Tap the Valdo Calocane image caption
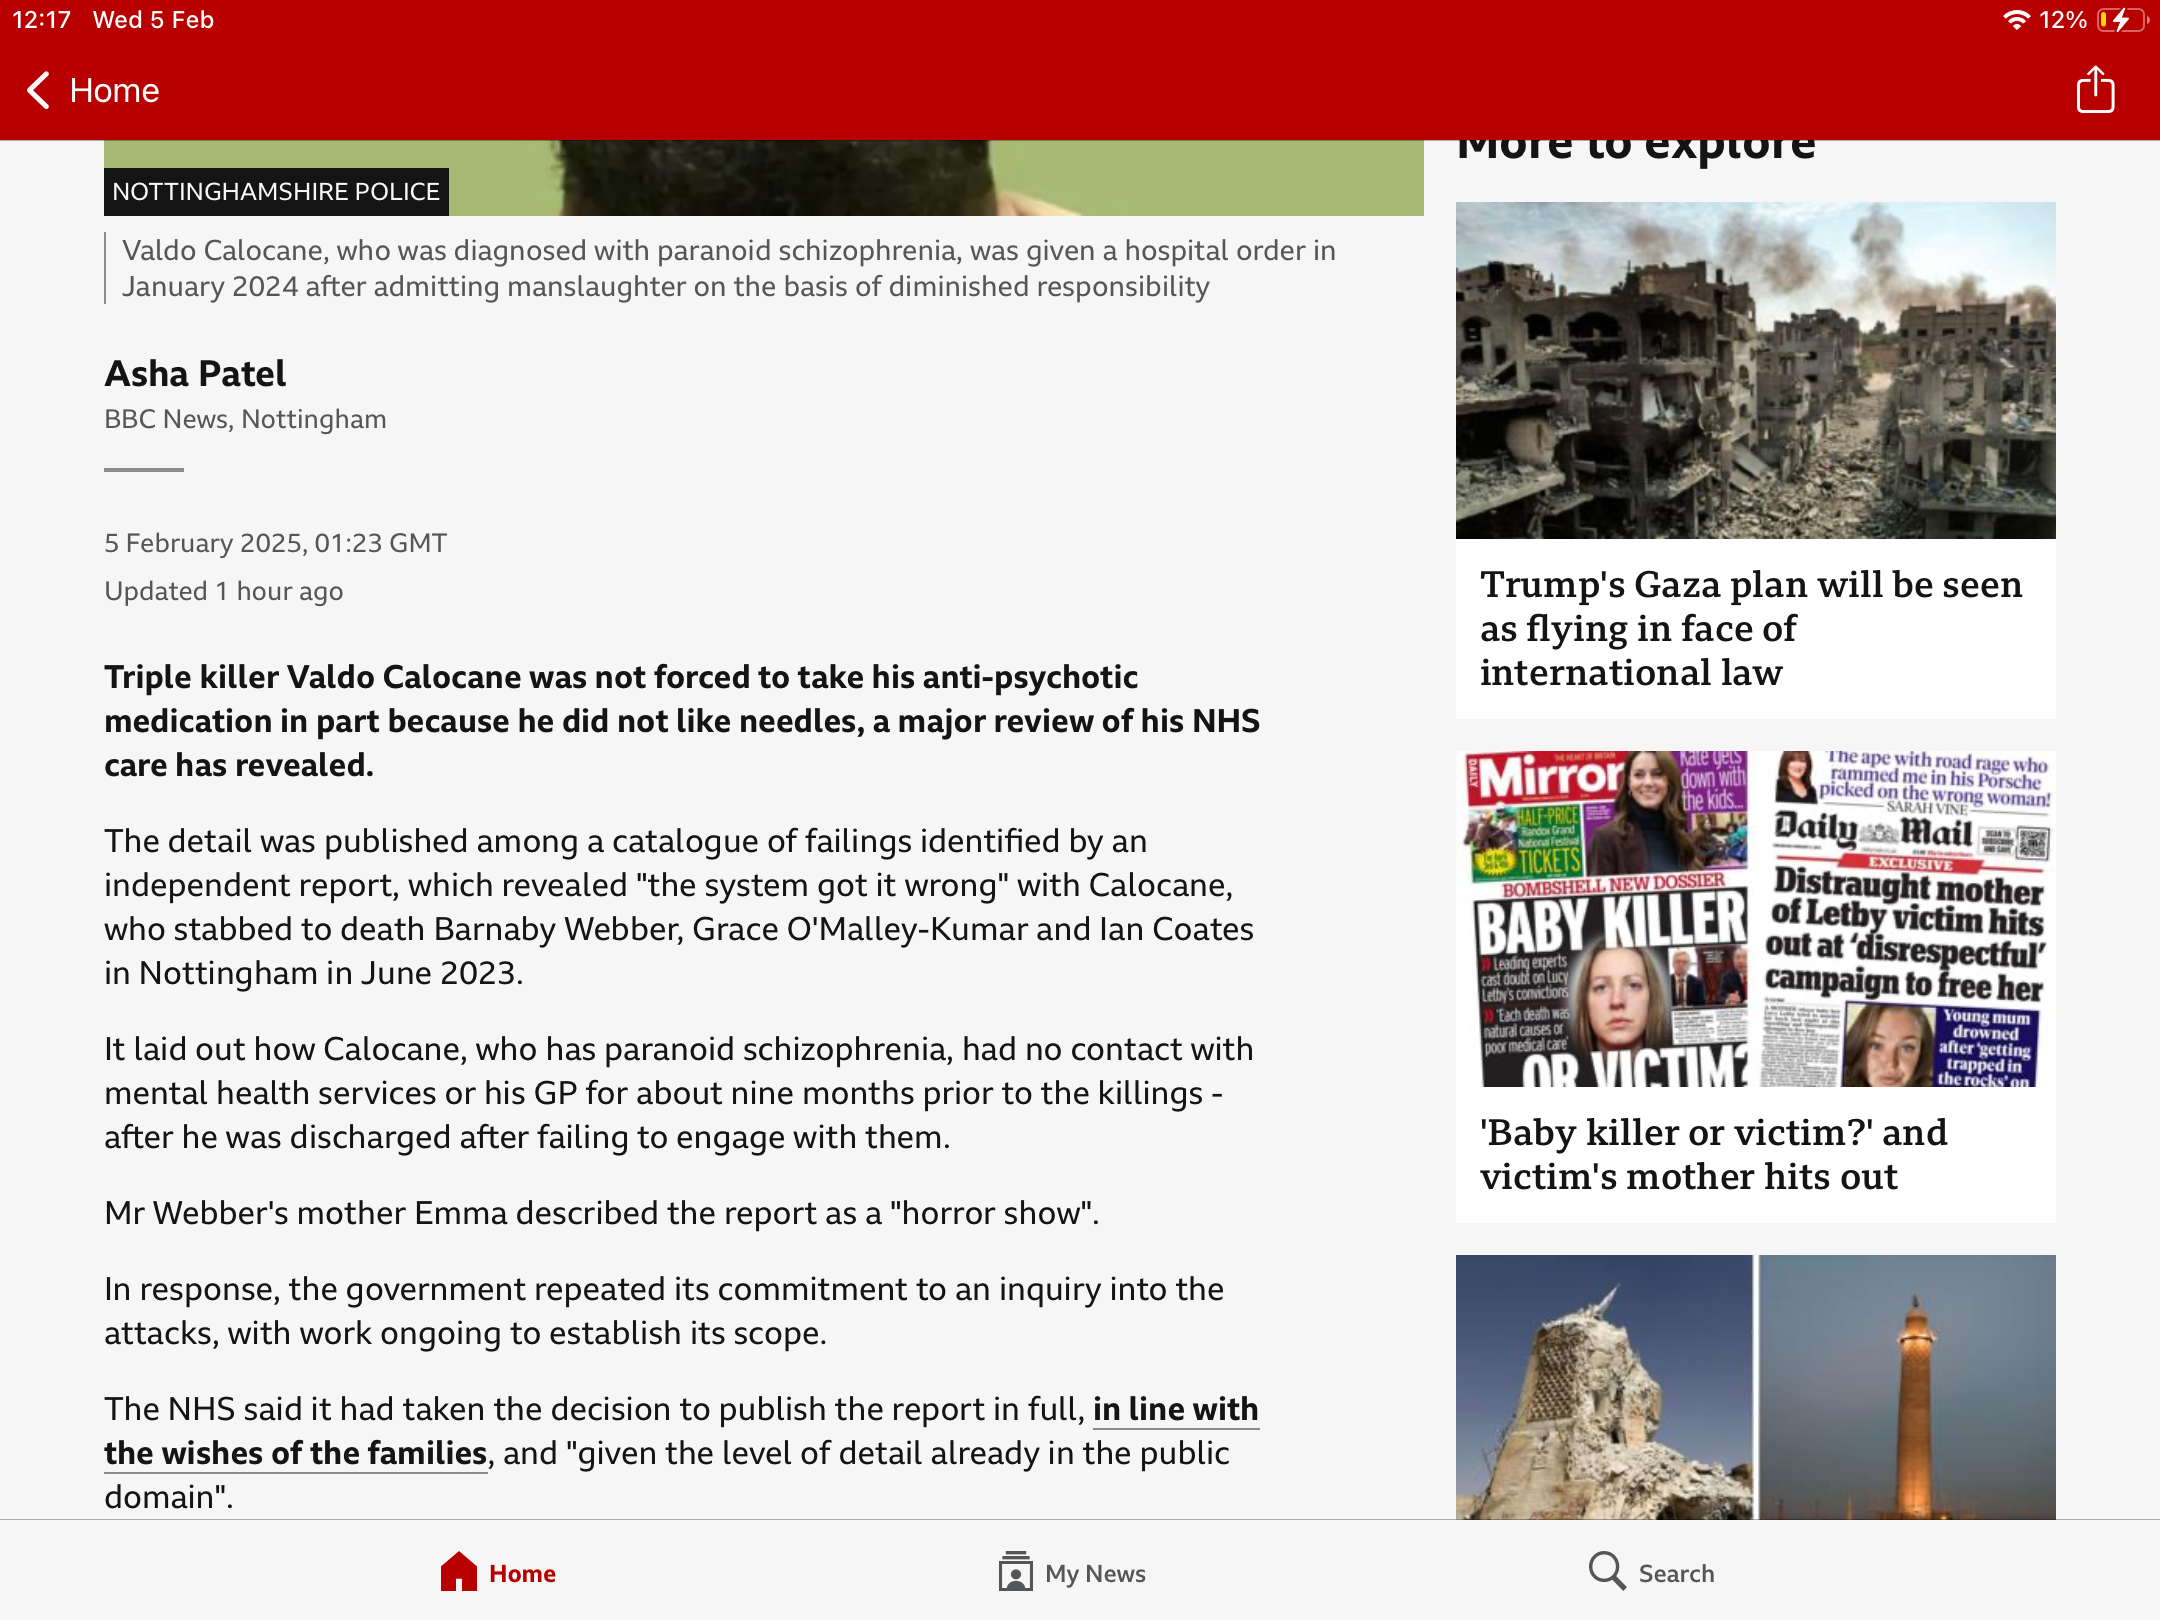Viewport: 2160px width, 1620px height. 729,268
